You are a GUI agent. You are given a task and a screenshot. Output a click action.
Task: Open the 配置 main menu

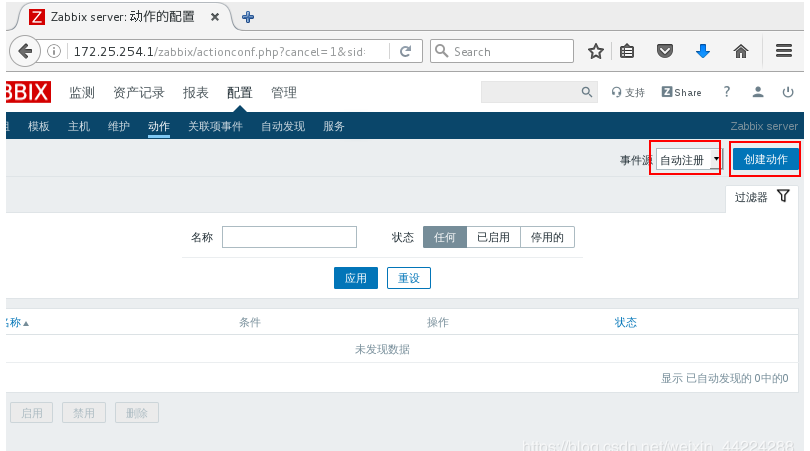(x=240, y=92)
